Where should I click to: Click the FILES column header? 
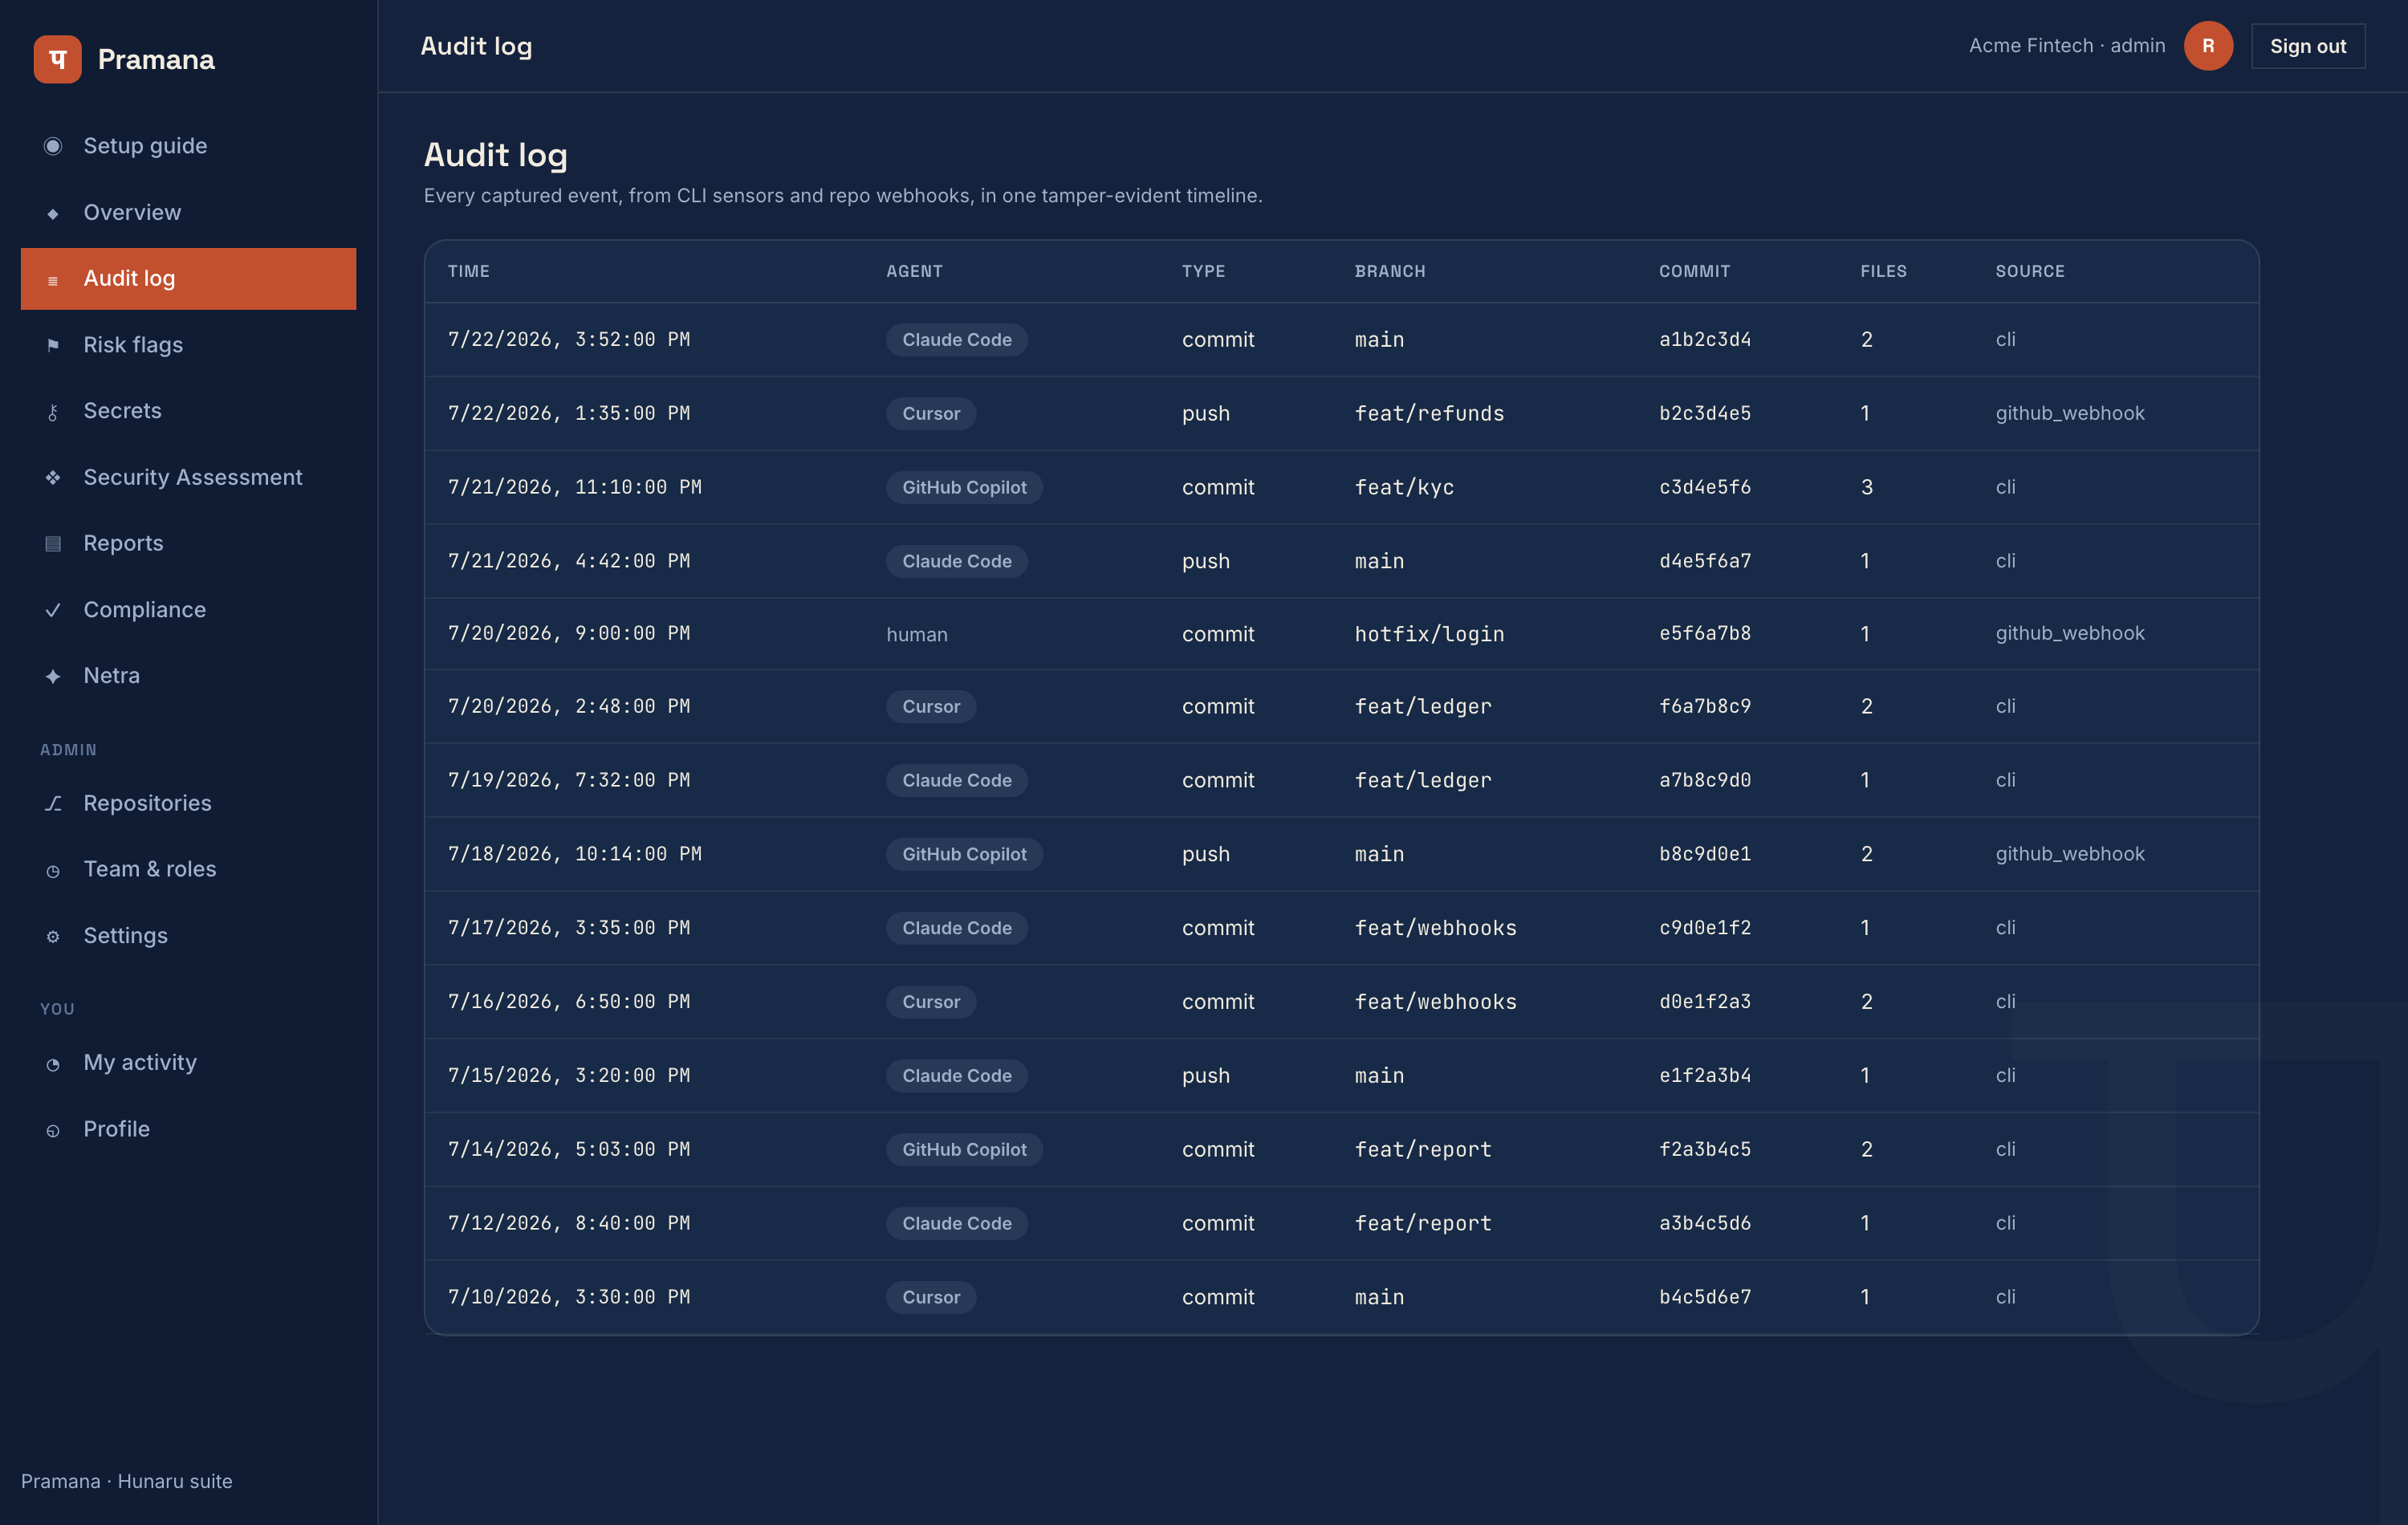1883,271
